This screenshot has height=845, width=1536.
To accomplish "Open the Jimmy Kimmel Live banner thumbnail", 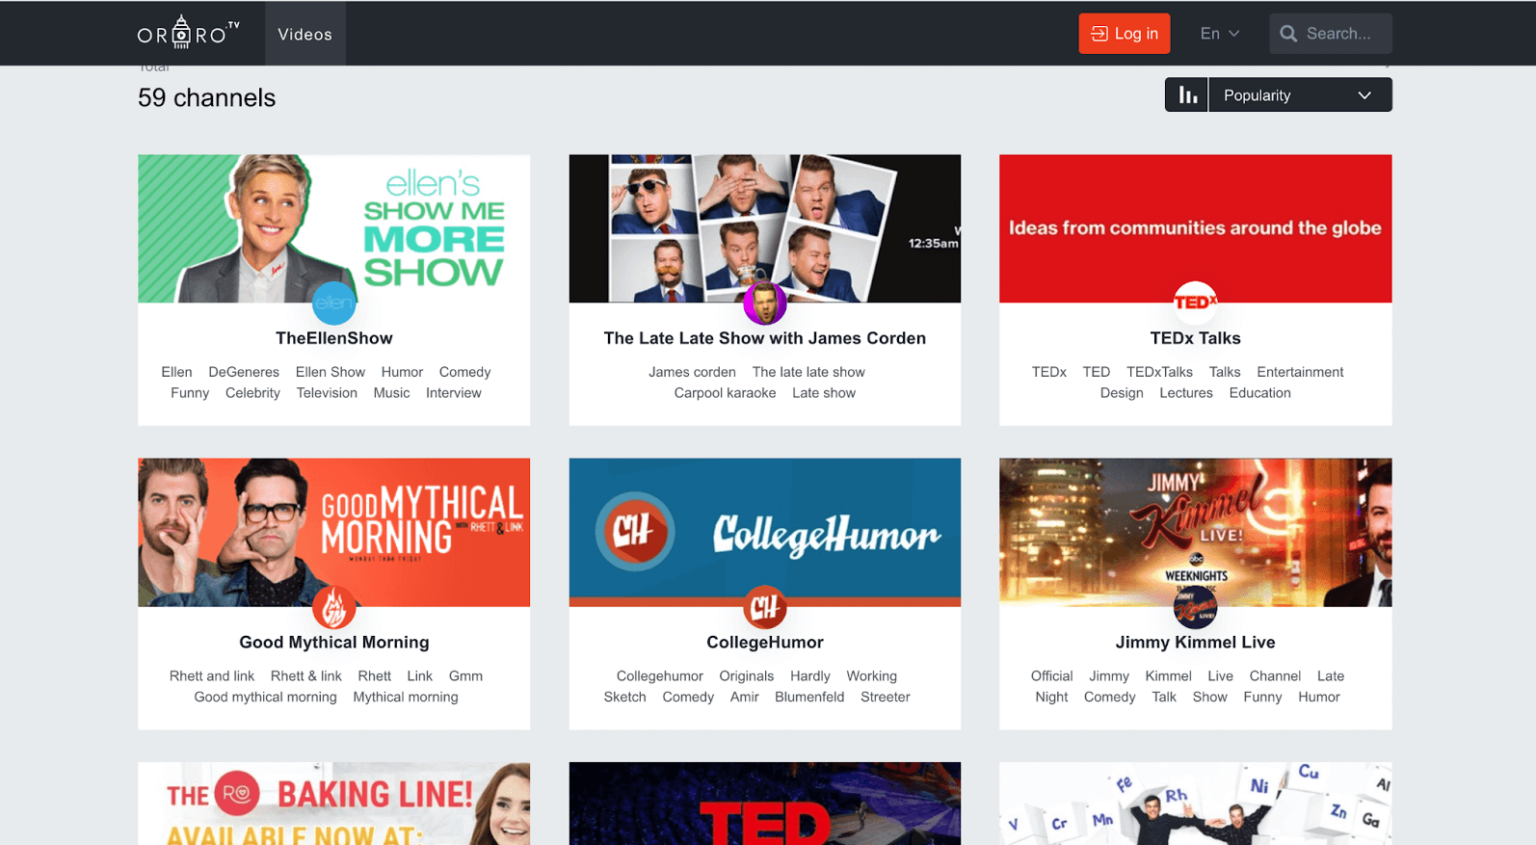I will coord(1195,532).
